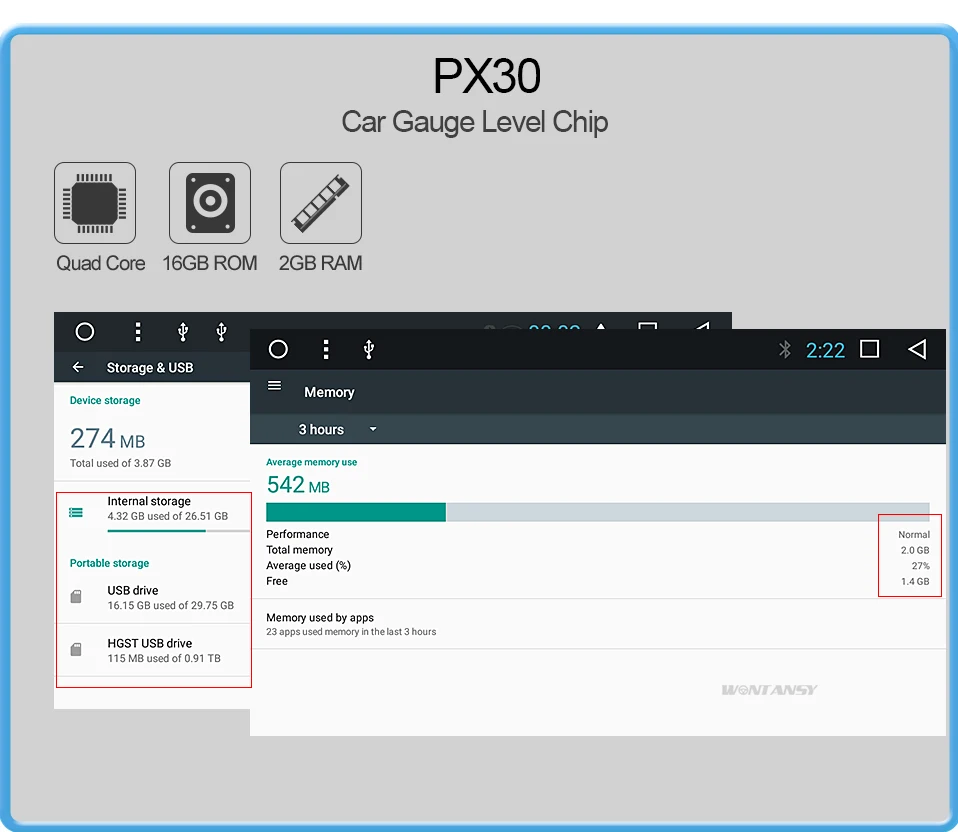This screenshot has width=958, height=832.
Task: Open the overflow menu on Storage & USB screen
Action: pyautogui.click(x=138, y=331)
